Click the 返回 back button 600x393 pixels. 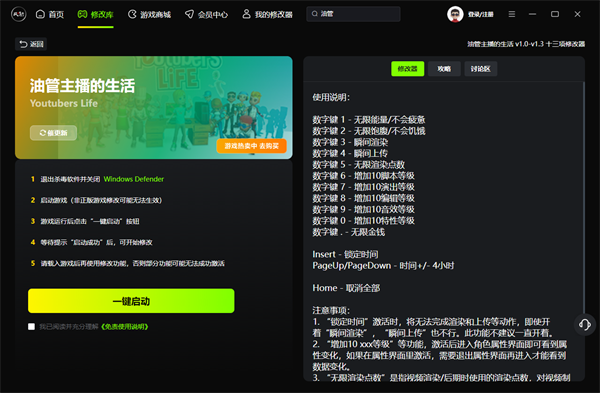point(31,44)
